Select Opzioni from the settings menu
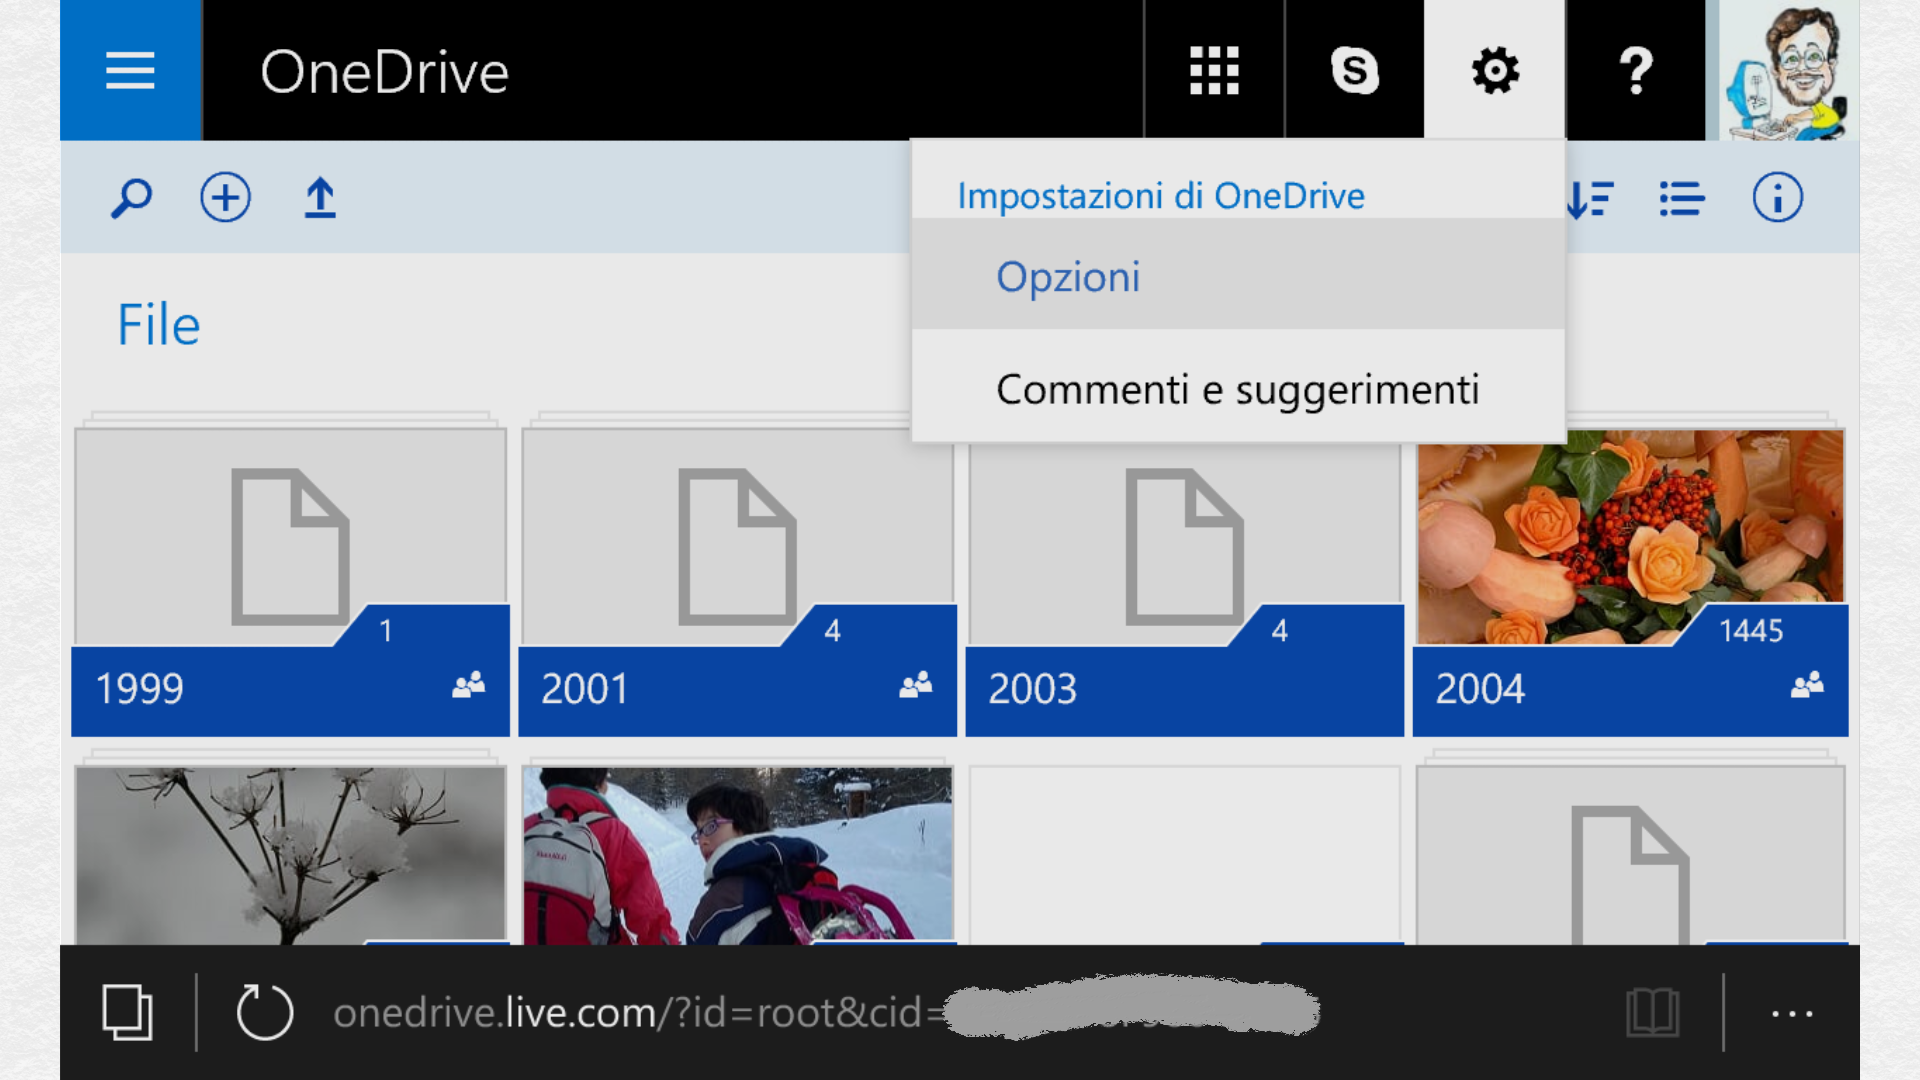 [1068, 277]
